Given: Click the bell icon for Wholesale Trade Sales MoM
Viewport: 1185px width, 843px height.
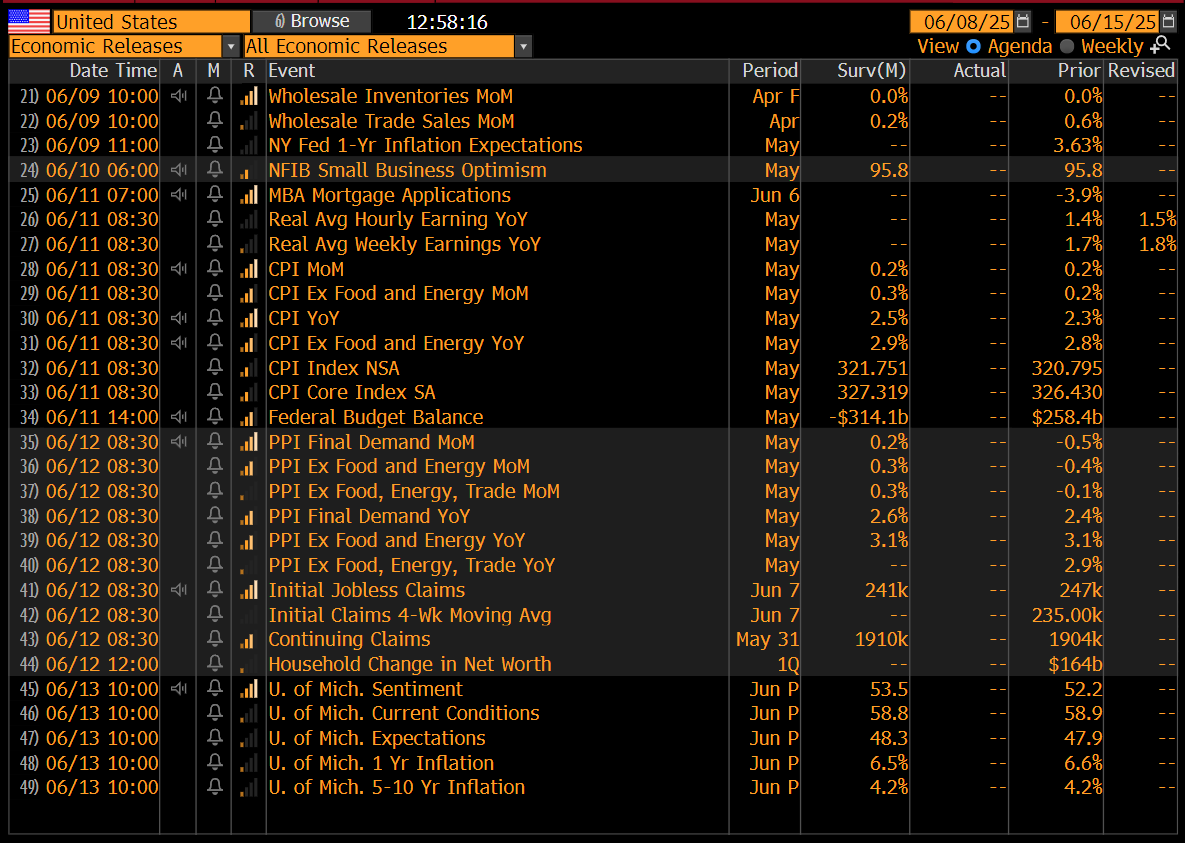Looking at the screenshot, I should (215, 120).
